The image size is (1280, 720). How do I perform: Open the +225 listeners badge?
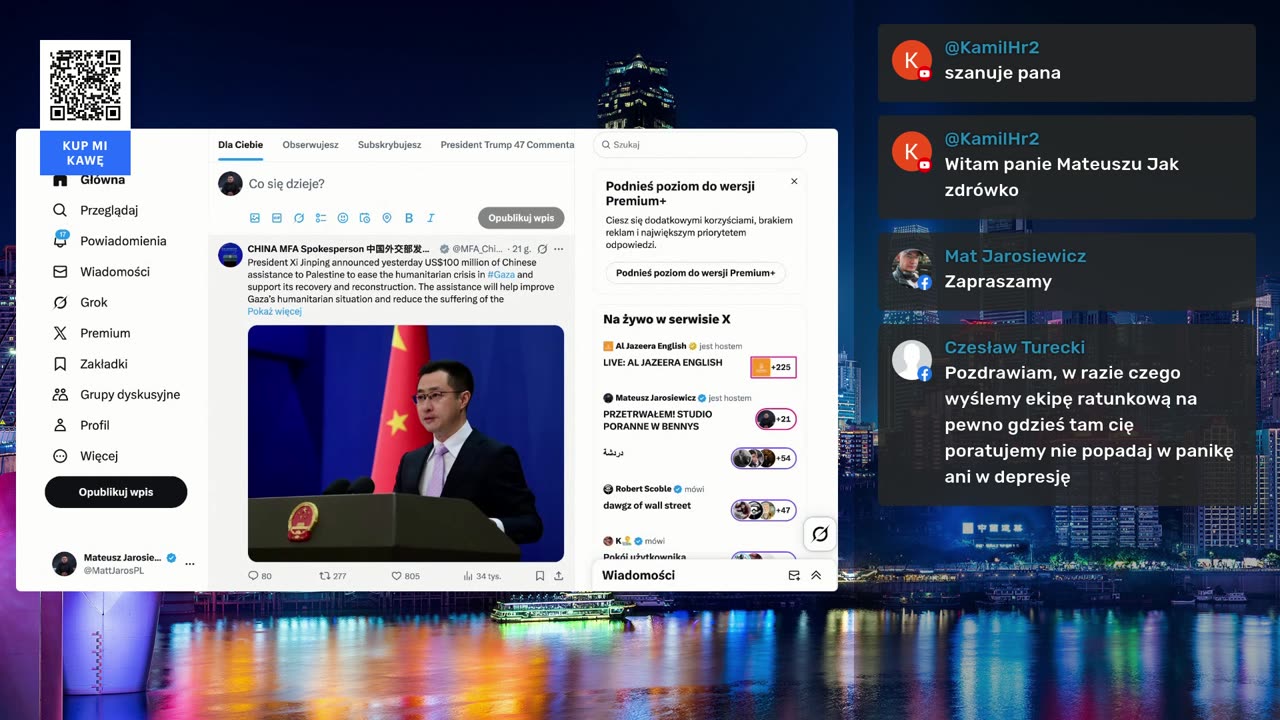coord(773,367)
